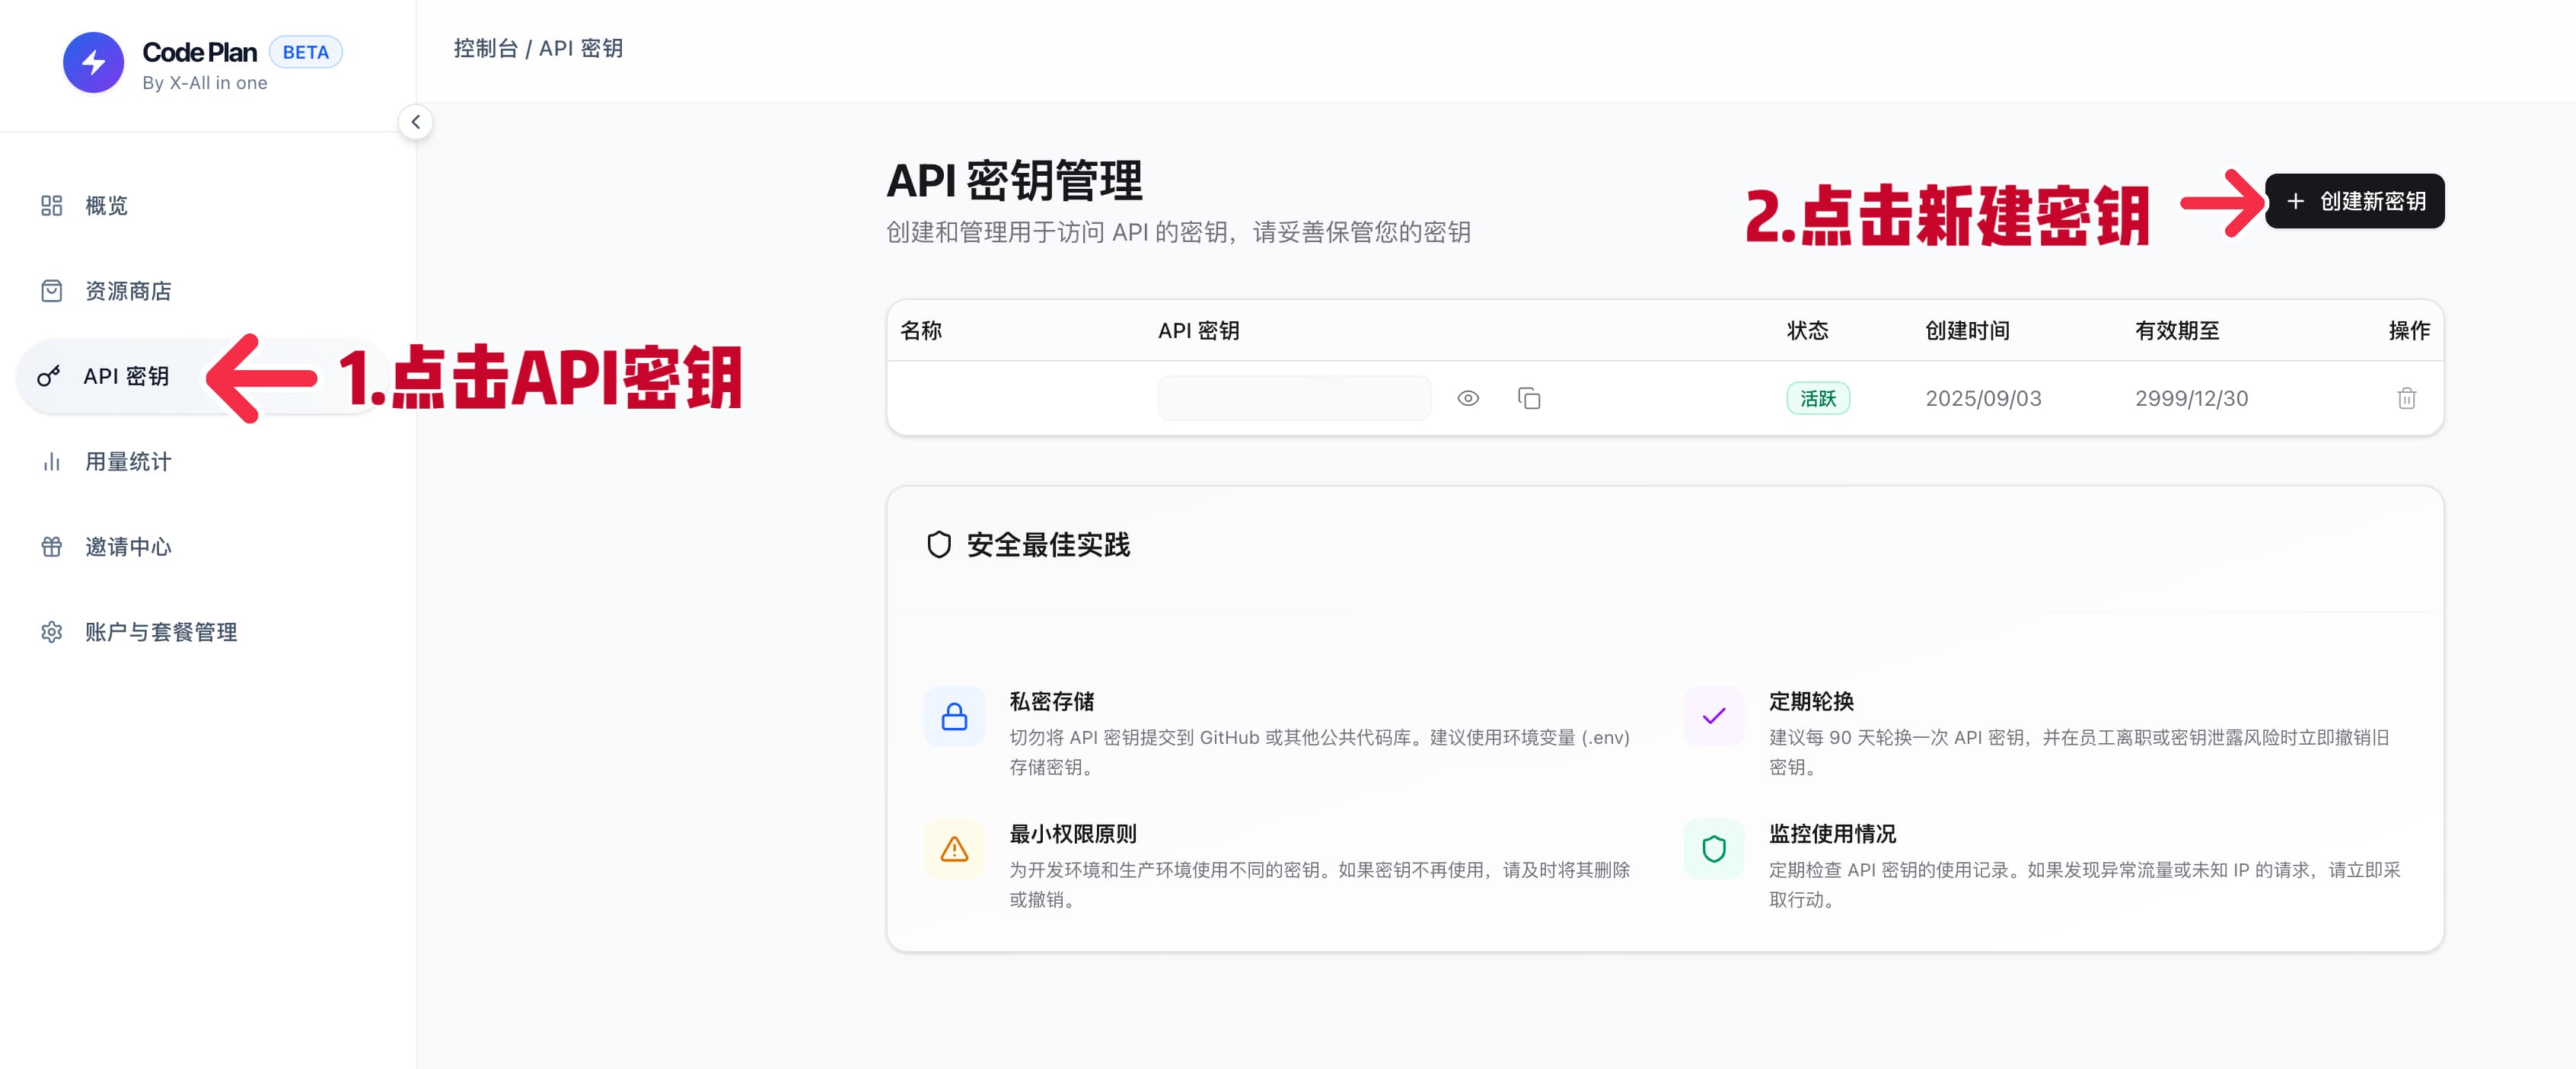Click the gift icon for 邀请中心
Viewport: 2576px width, 1069px height.
(x=51, y=547)
